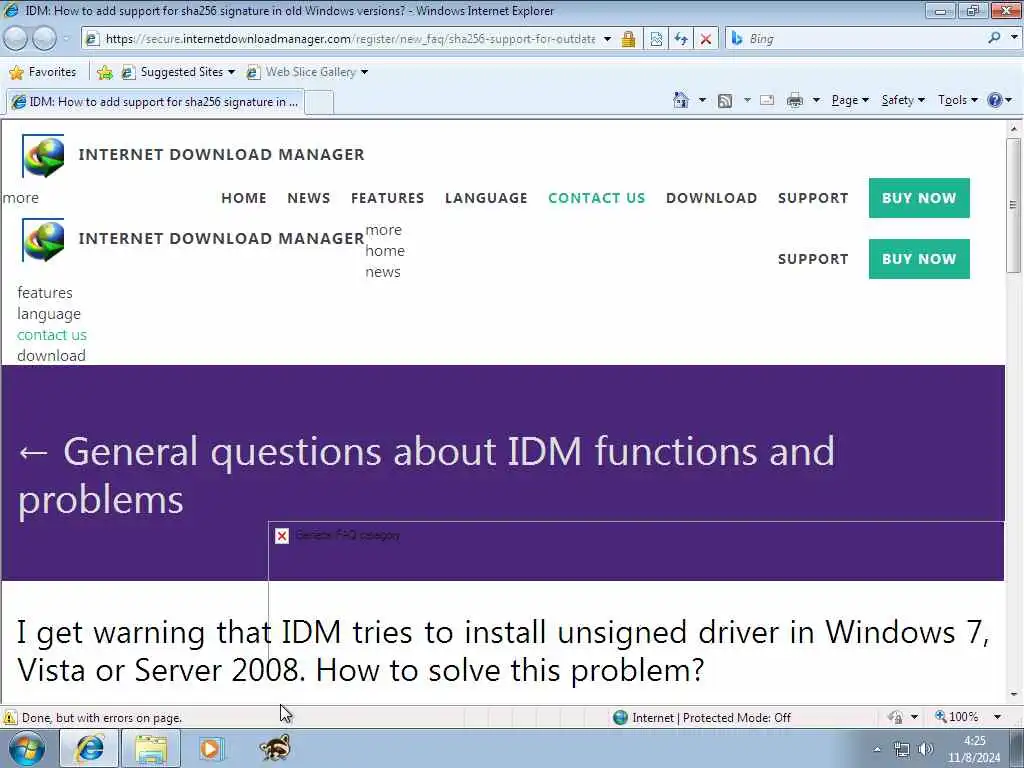Open the Tools menu

[x=957, y=100]
